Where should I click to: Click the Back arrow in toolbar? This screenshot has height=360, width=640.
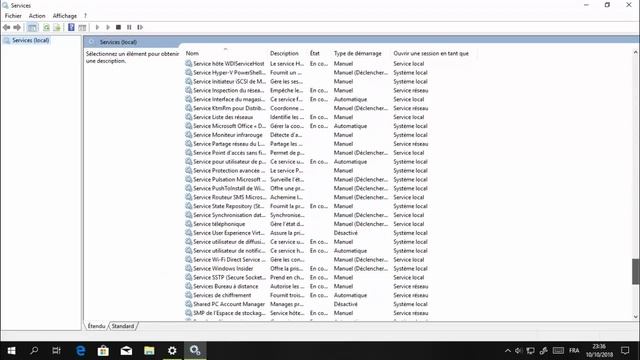click(x=7, y=27)
